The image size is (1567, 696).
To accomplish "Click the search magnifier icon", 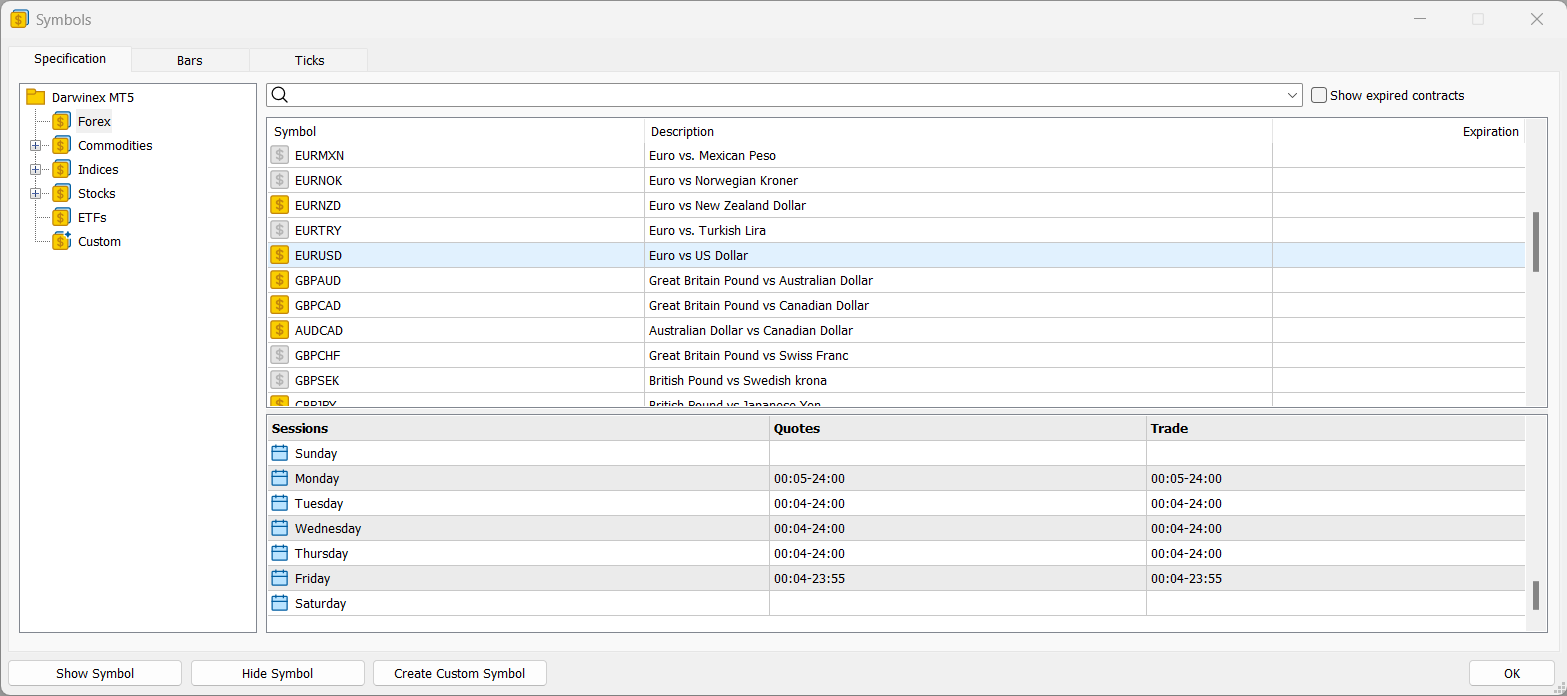I will pyautogui.click(x=280, y=94).
